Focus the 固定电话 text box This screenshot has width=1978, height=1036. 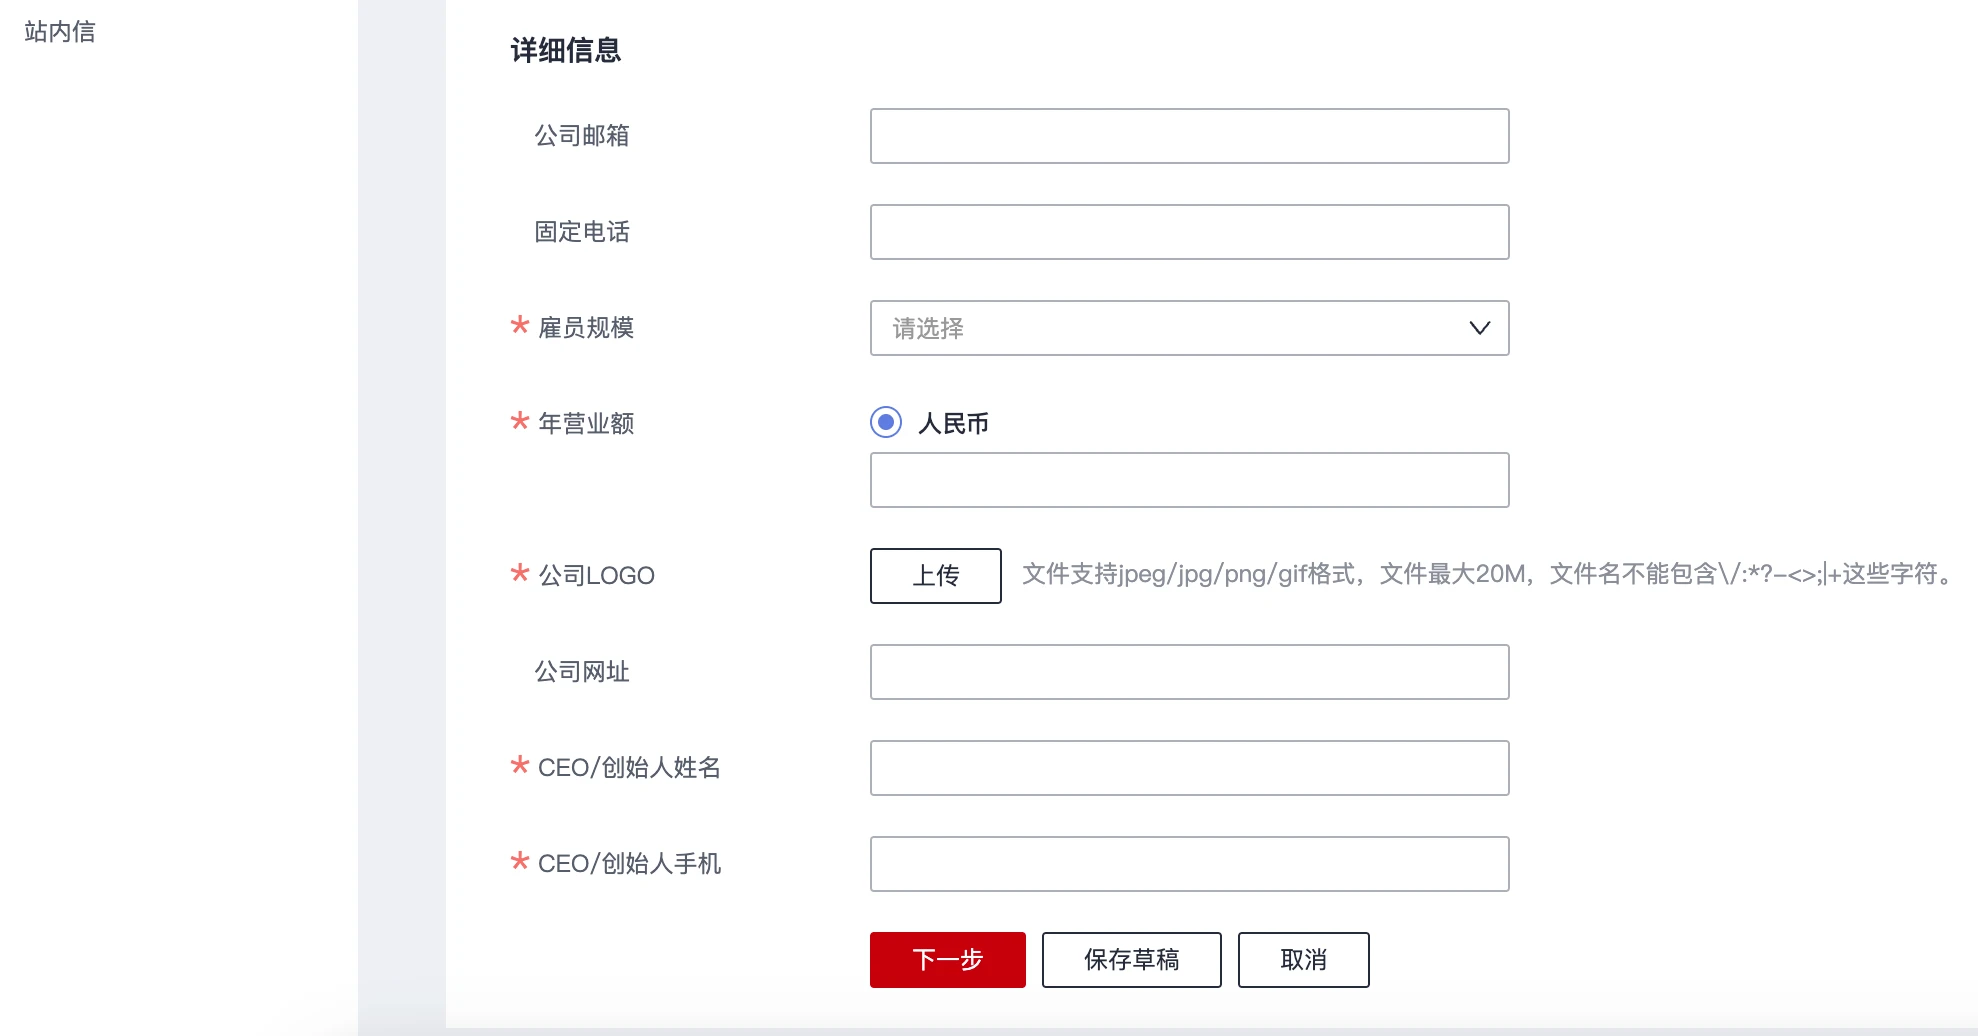[x=1189, y=232]
